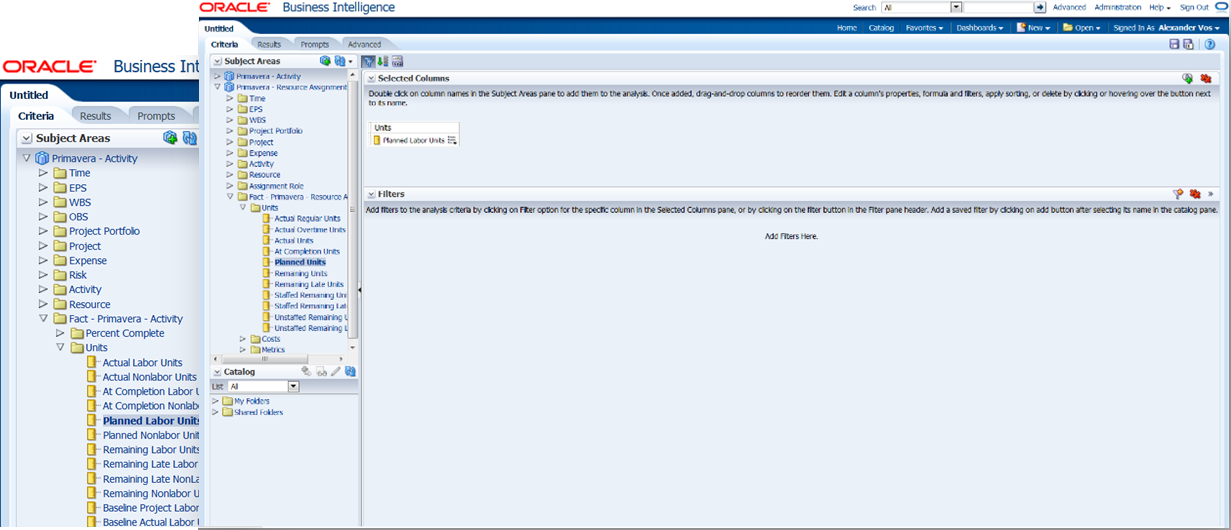The height and width of the screenshot is (530, 1231).
Task: Open the Search scope dropdown showing All
Action: [x=957, y=7]
